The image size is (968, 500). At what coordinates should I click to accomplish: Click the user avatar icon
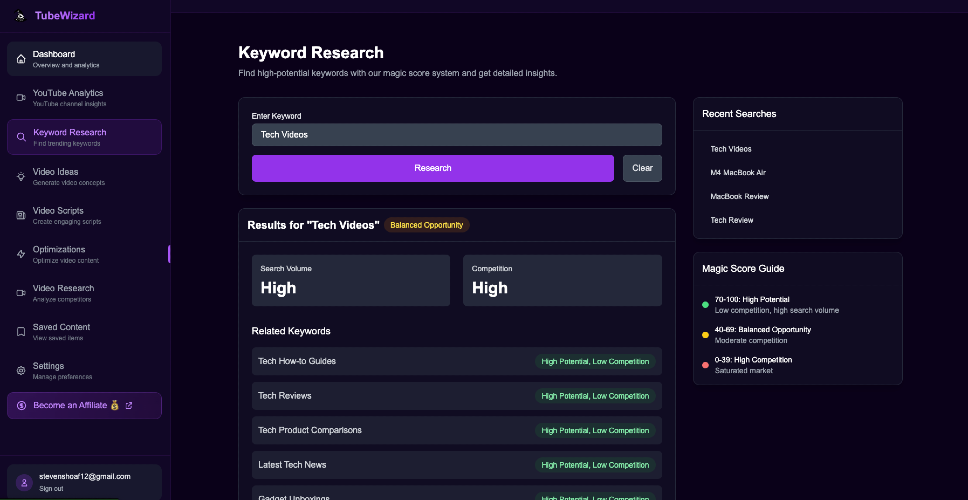[24, 482]
